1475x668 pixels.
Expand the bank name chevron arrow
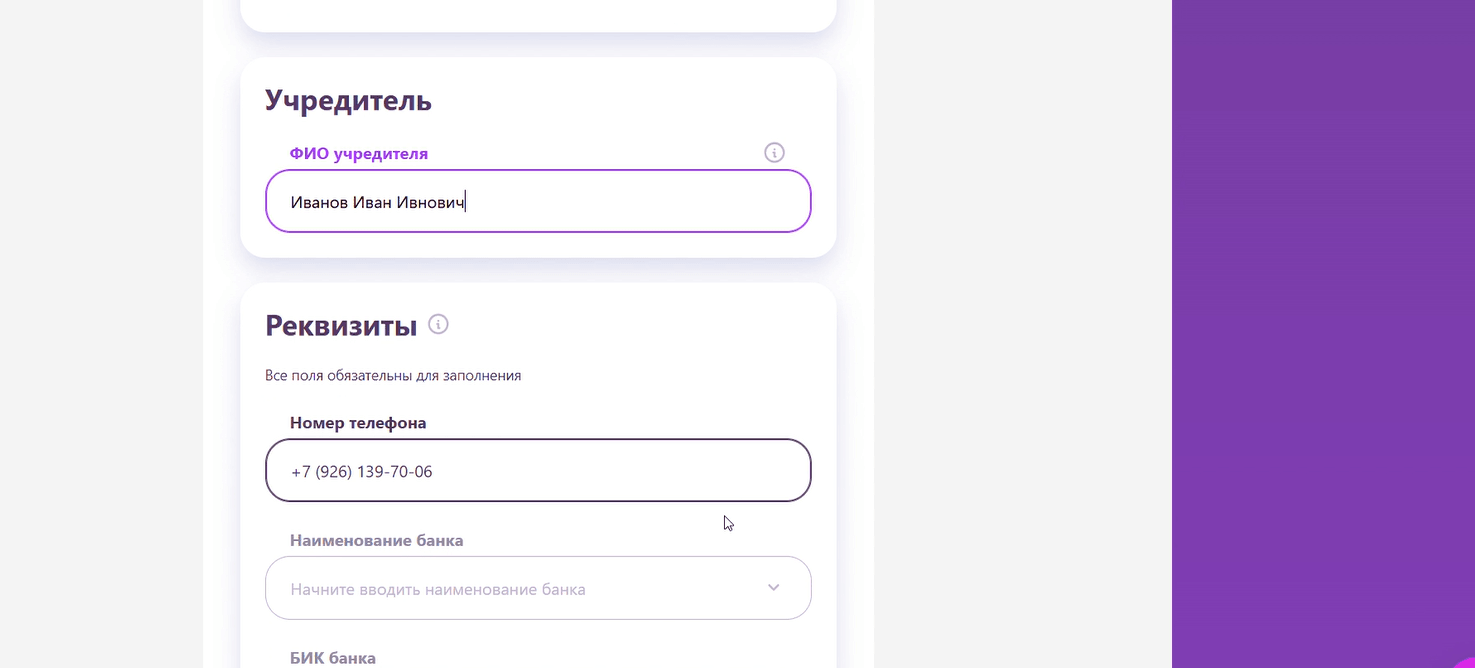pos(773,588)
